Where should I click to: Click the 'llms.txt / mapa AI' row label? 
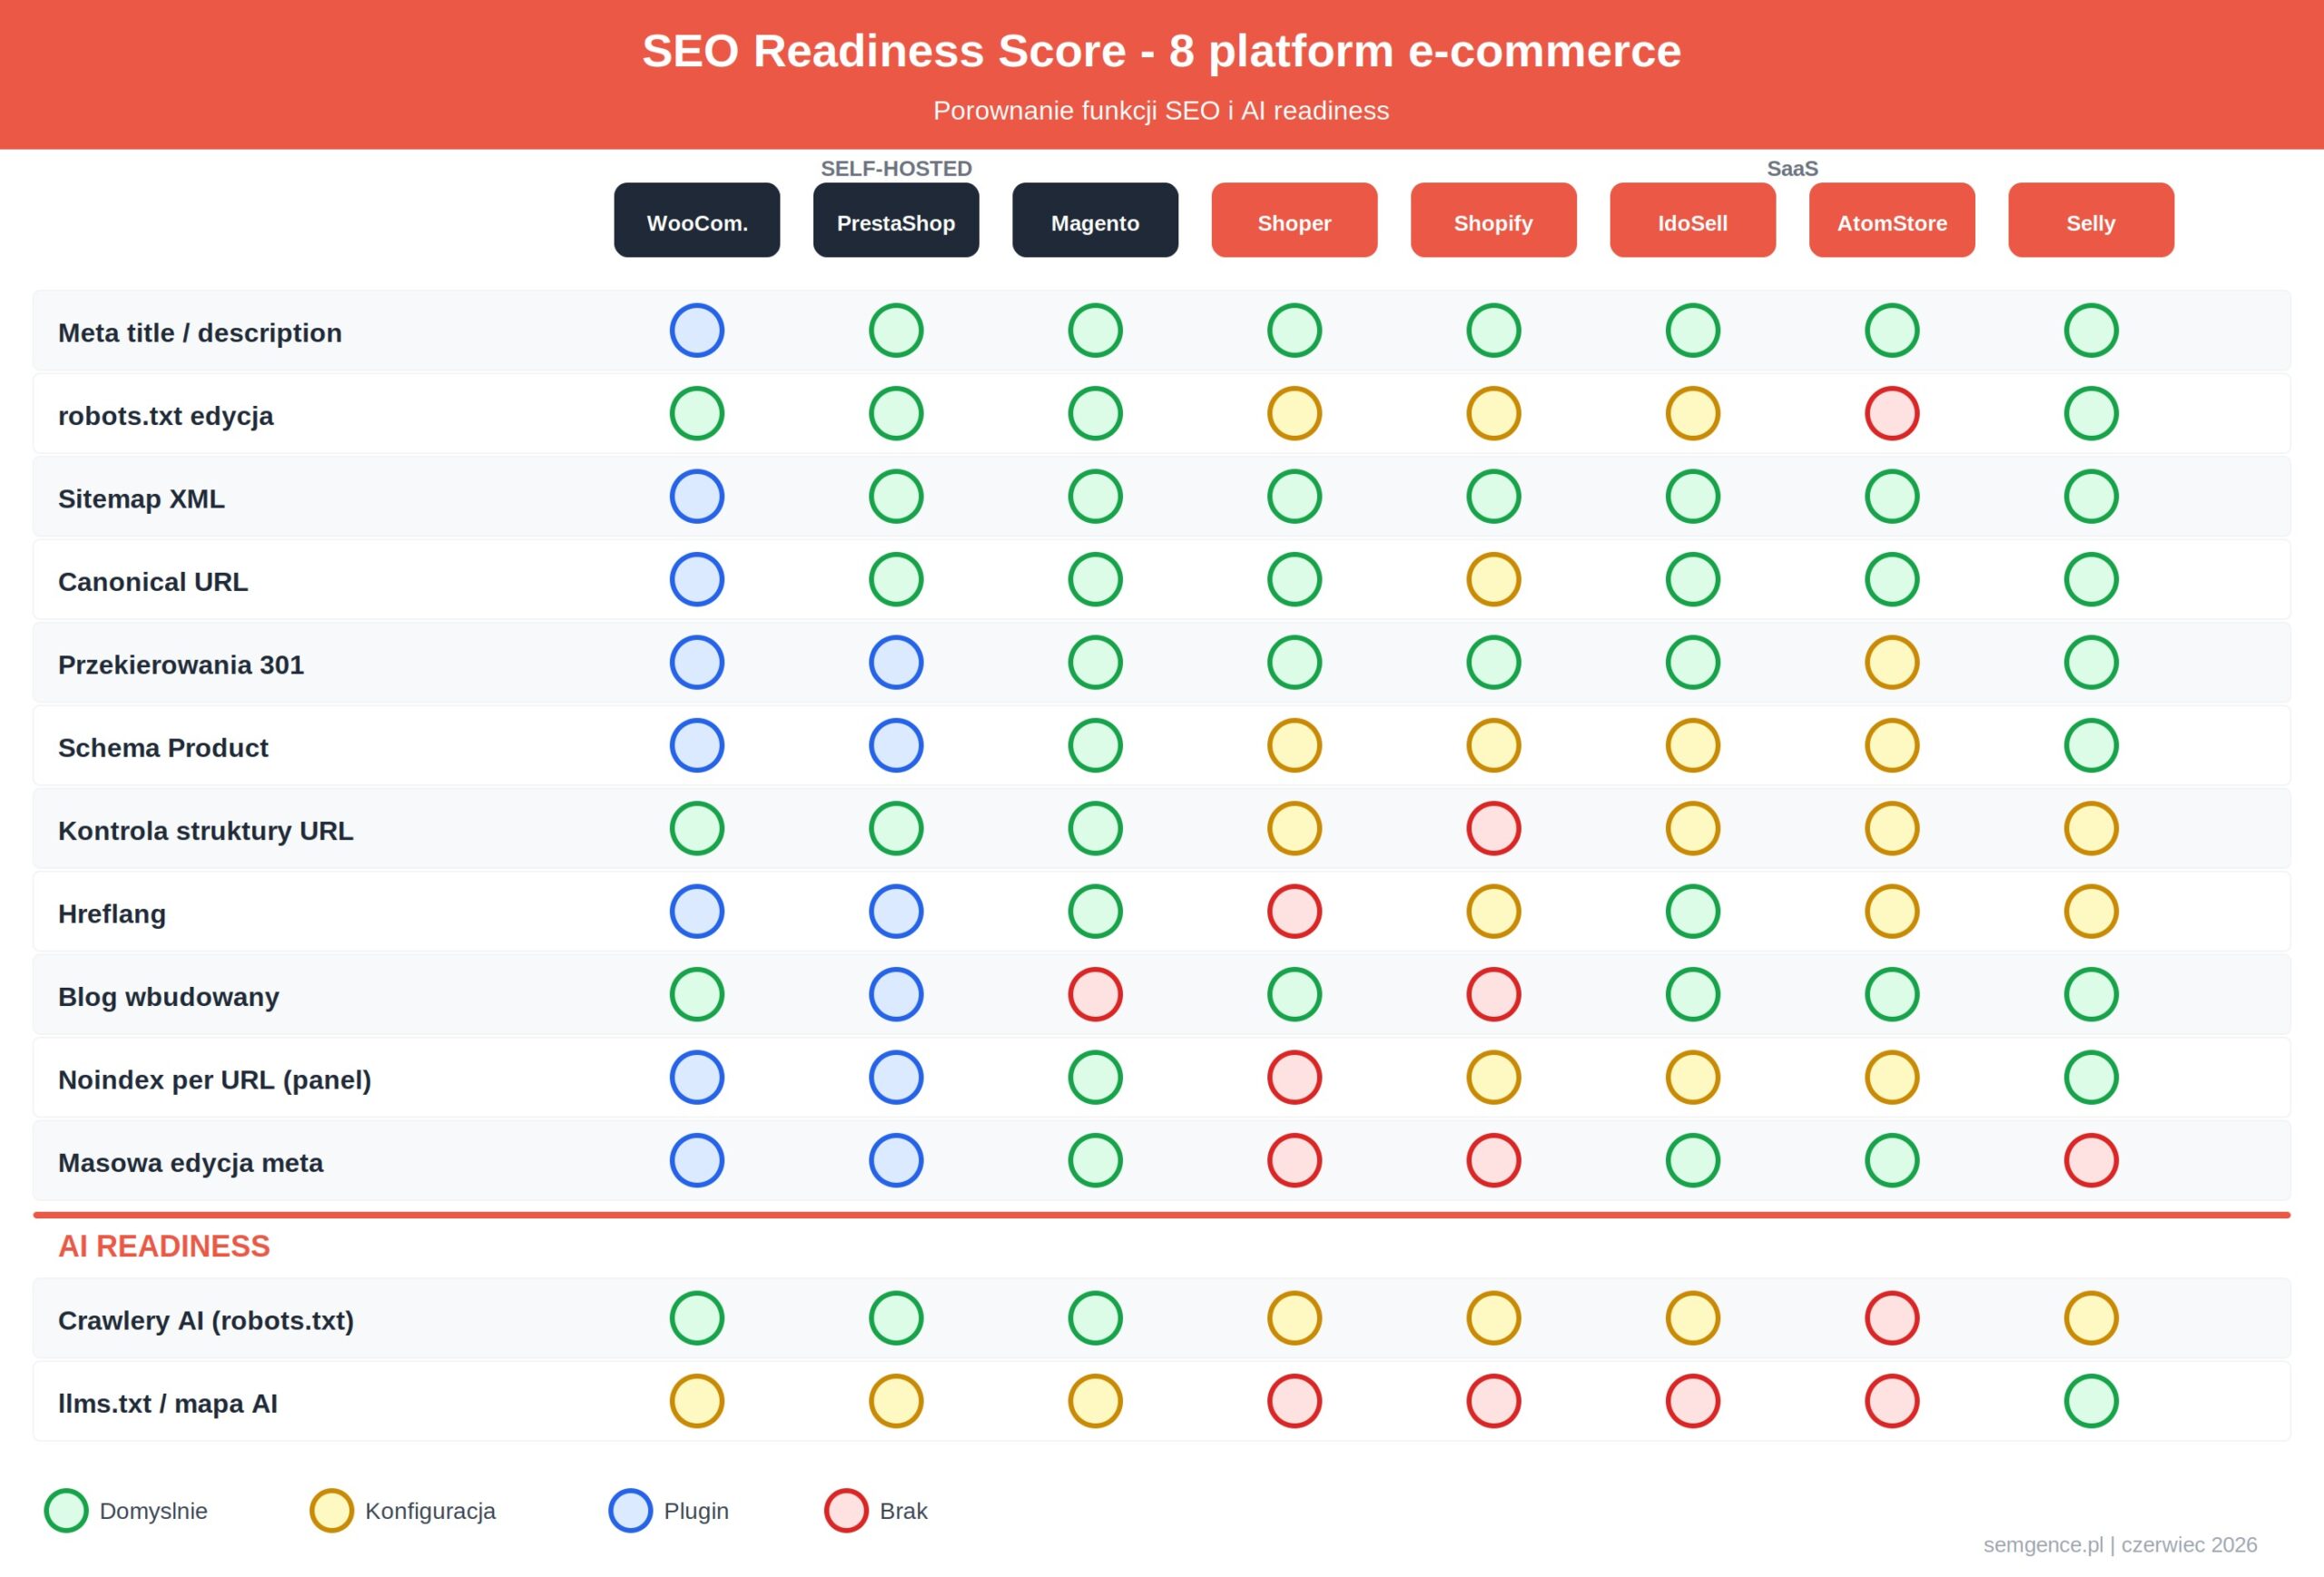pos(168,1404)
